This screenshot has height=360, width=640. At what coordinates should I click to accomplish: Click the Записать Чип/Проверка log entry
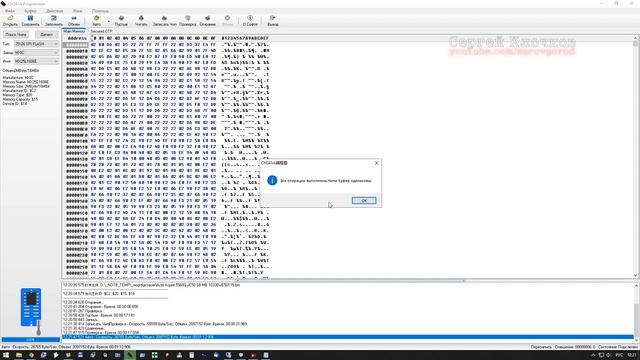click(155, 324)
